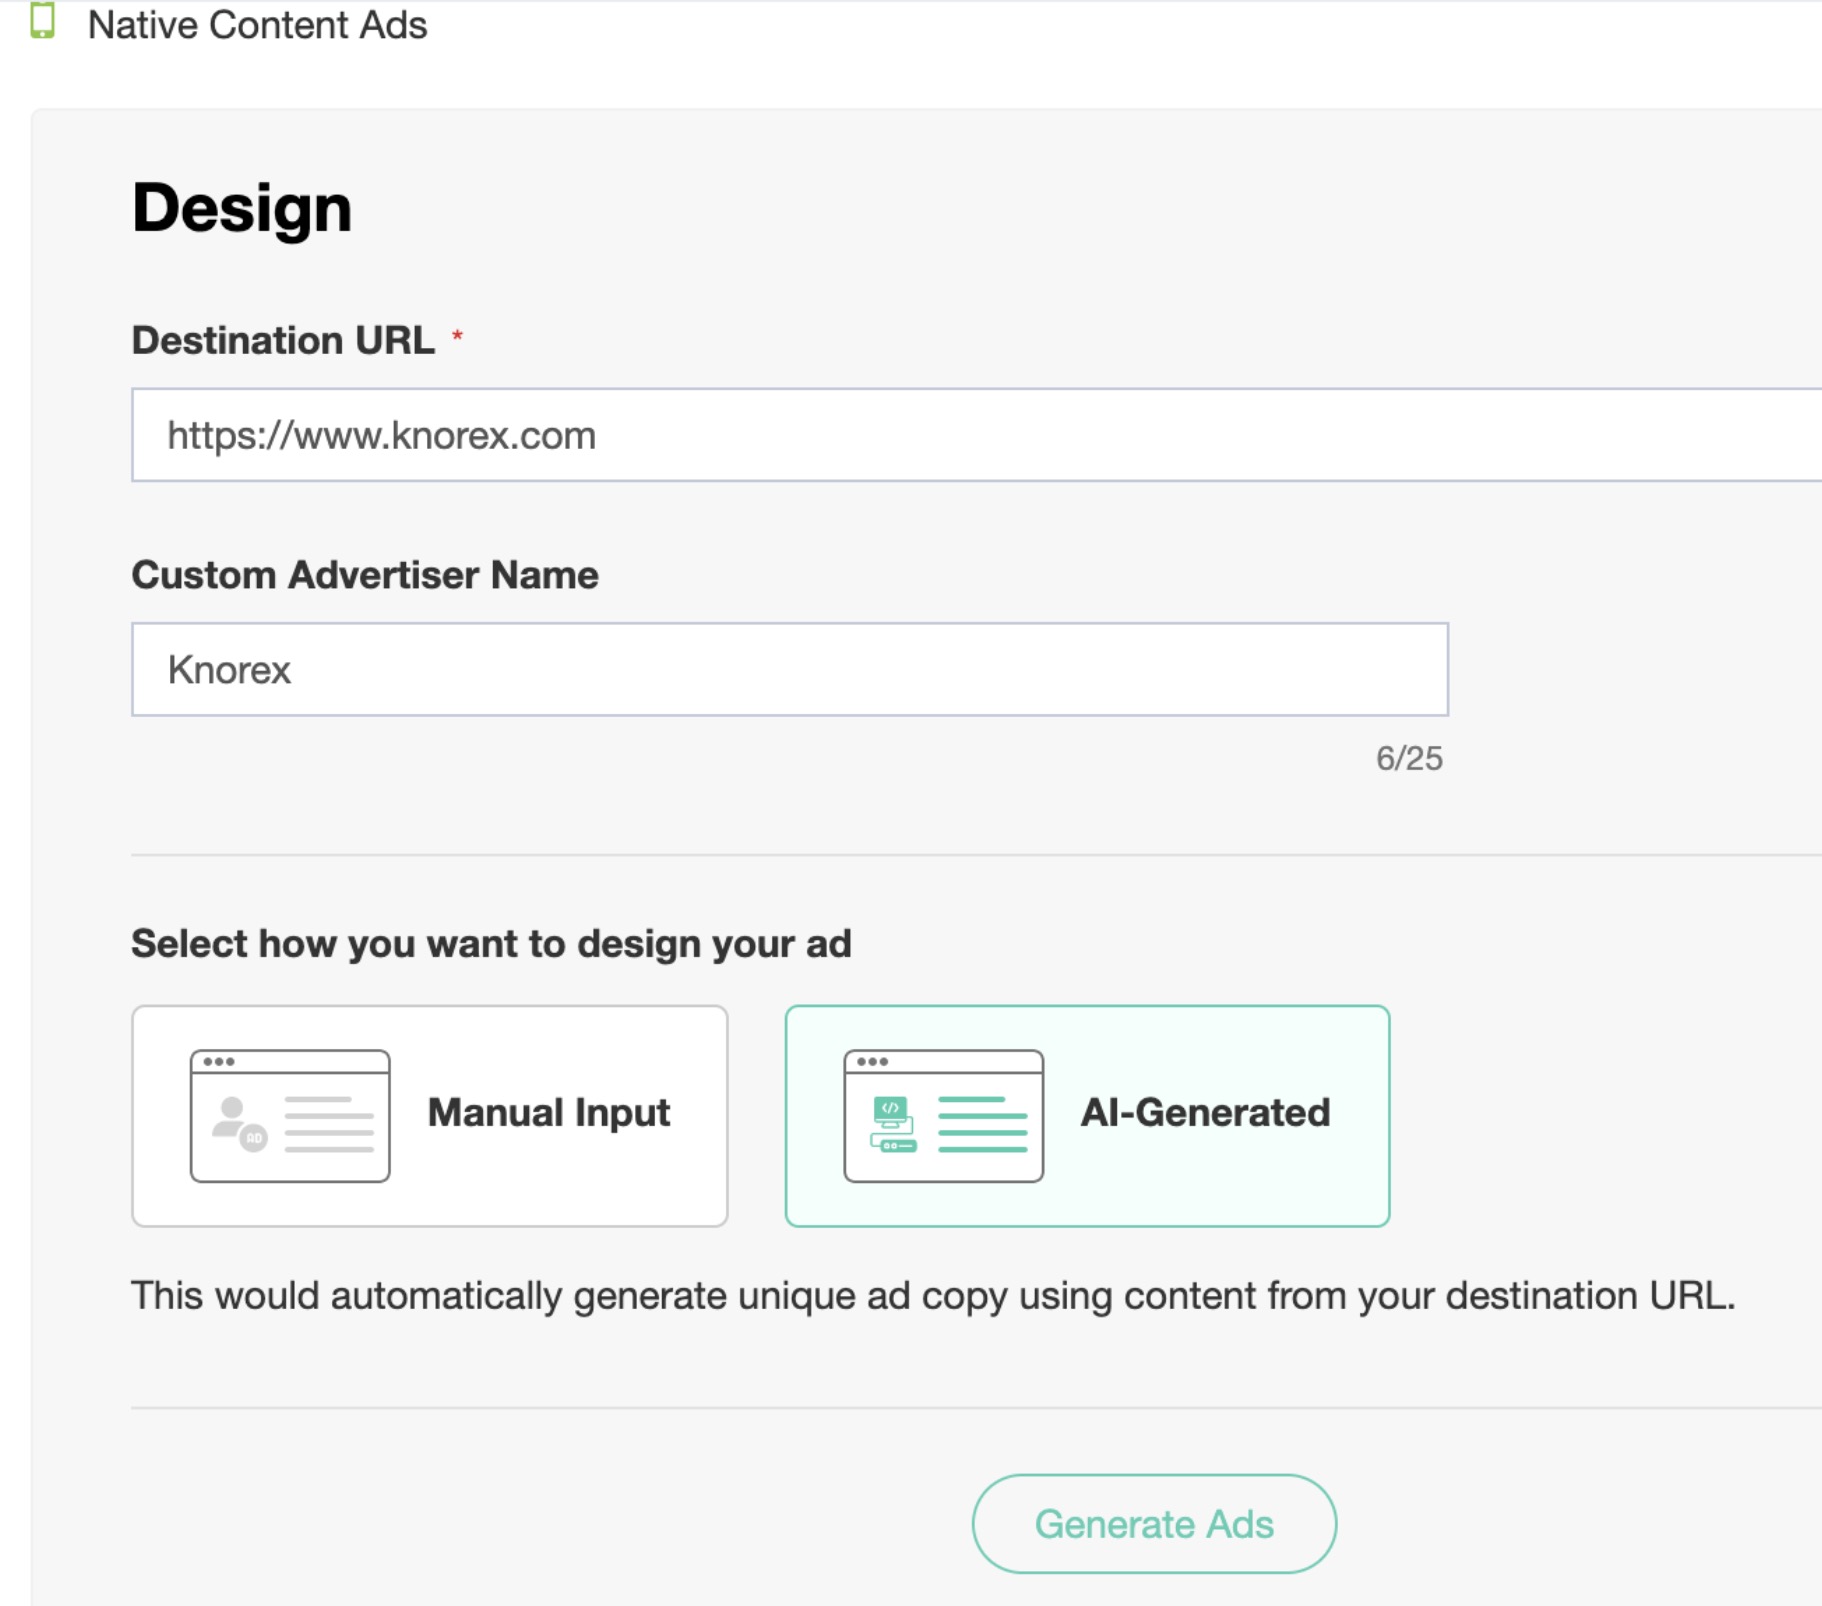Choose the AI-Generated design option label
Screen dimensions: 1822x1606
pos(1205,1113)
